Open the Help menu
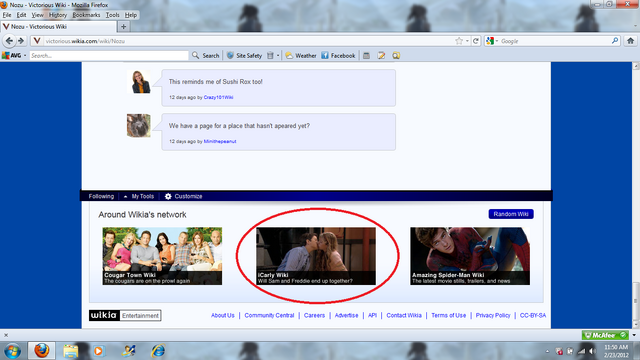 [x=131, y=15]
